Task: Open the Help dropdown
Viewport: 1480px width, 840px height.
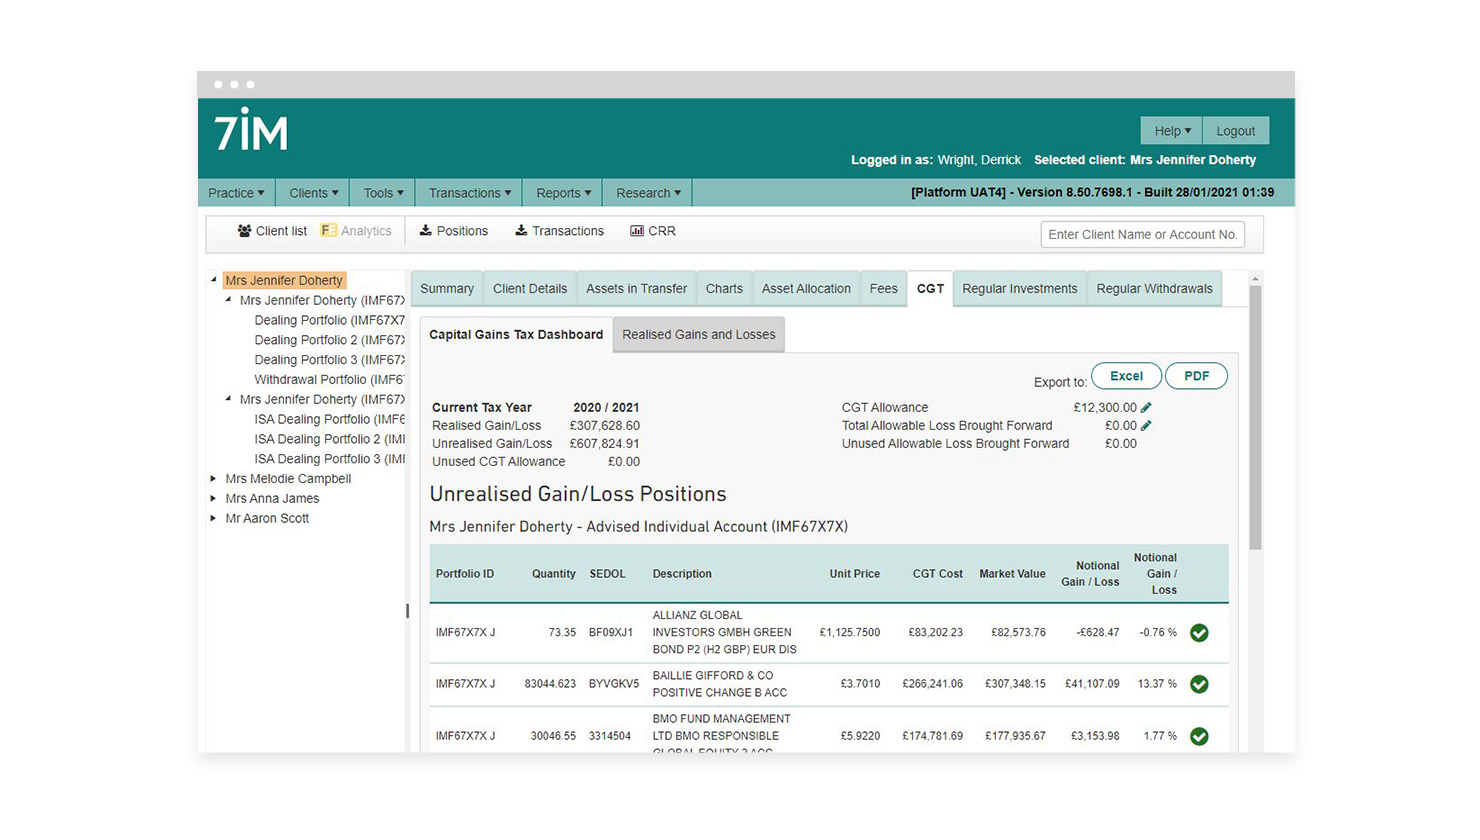Action: [1172, 131]
